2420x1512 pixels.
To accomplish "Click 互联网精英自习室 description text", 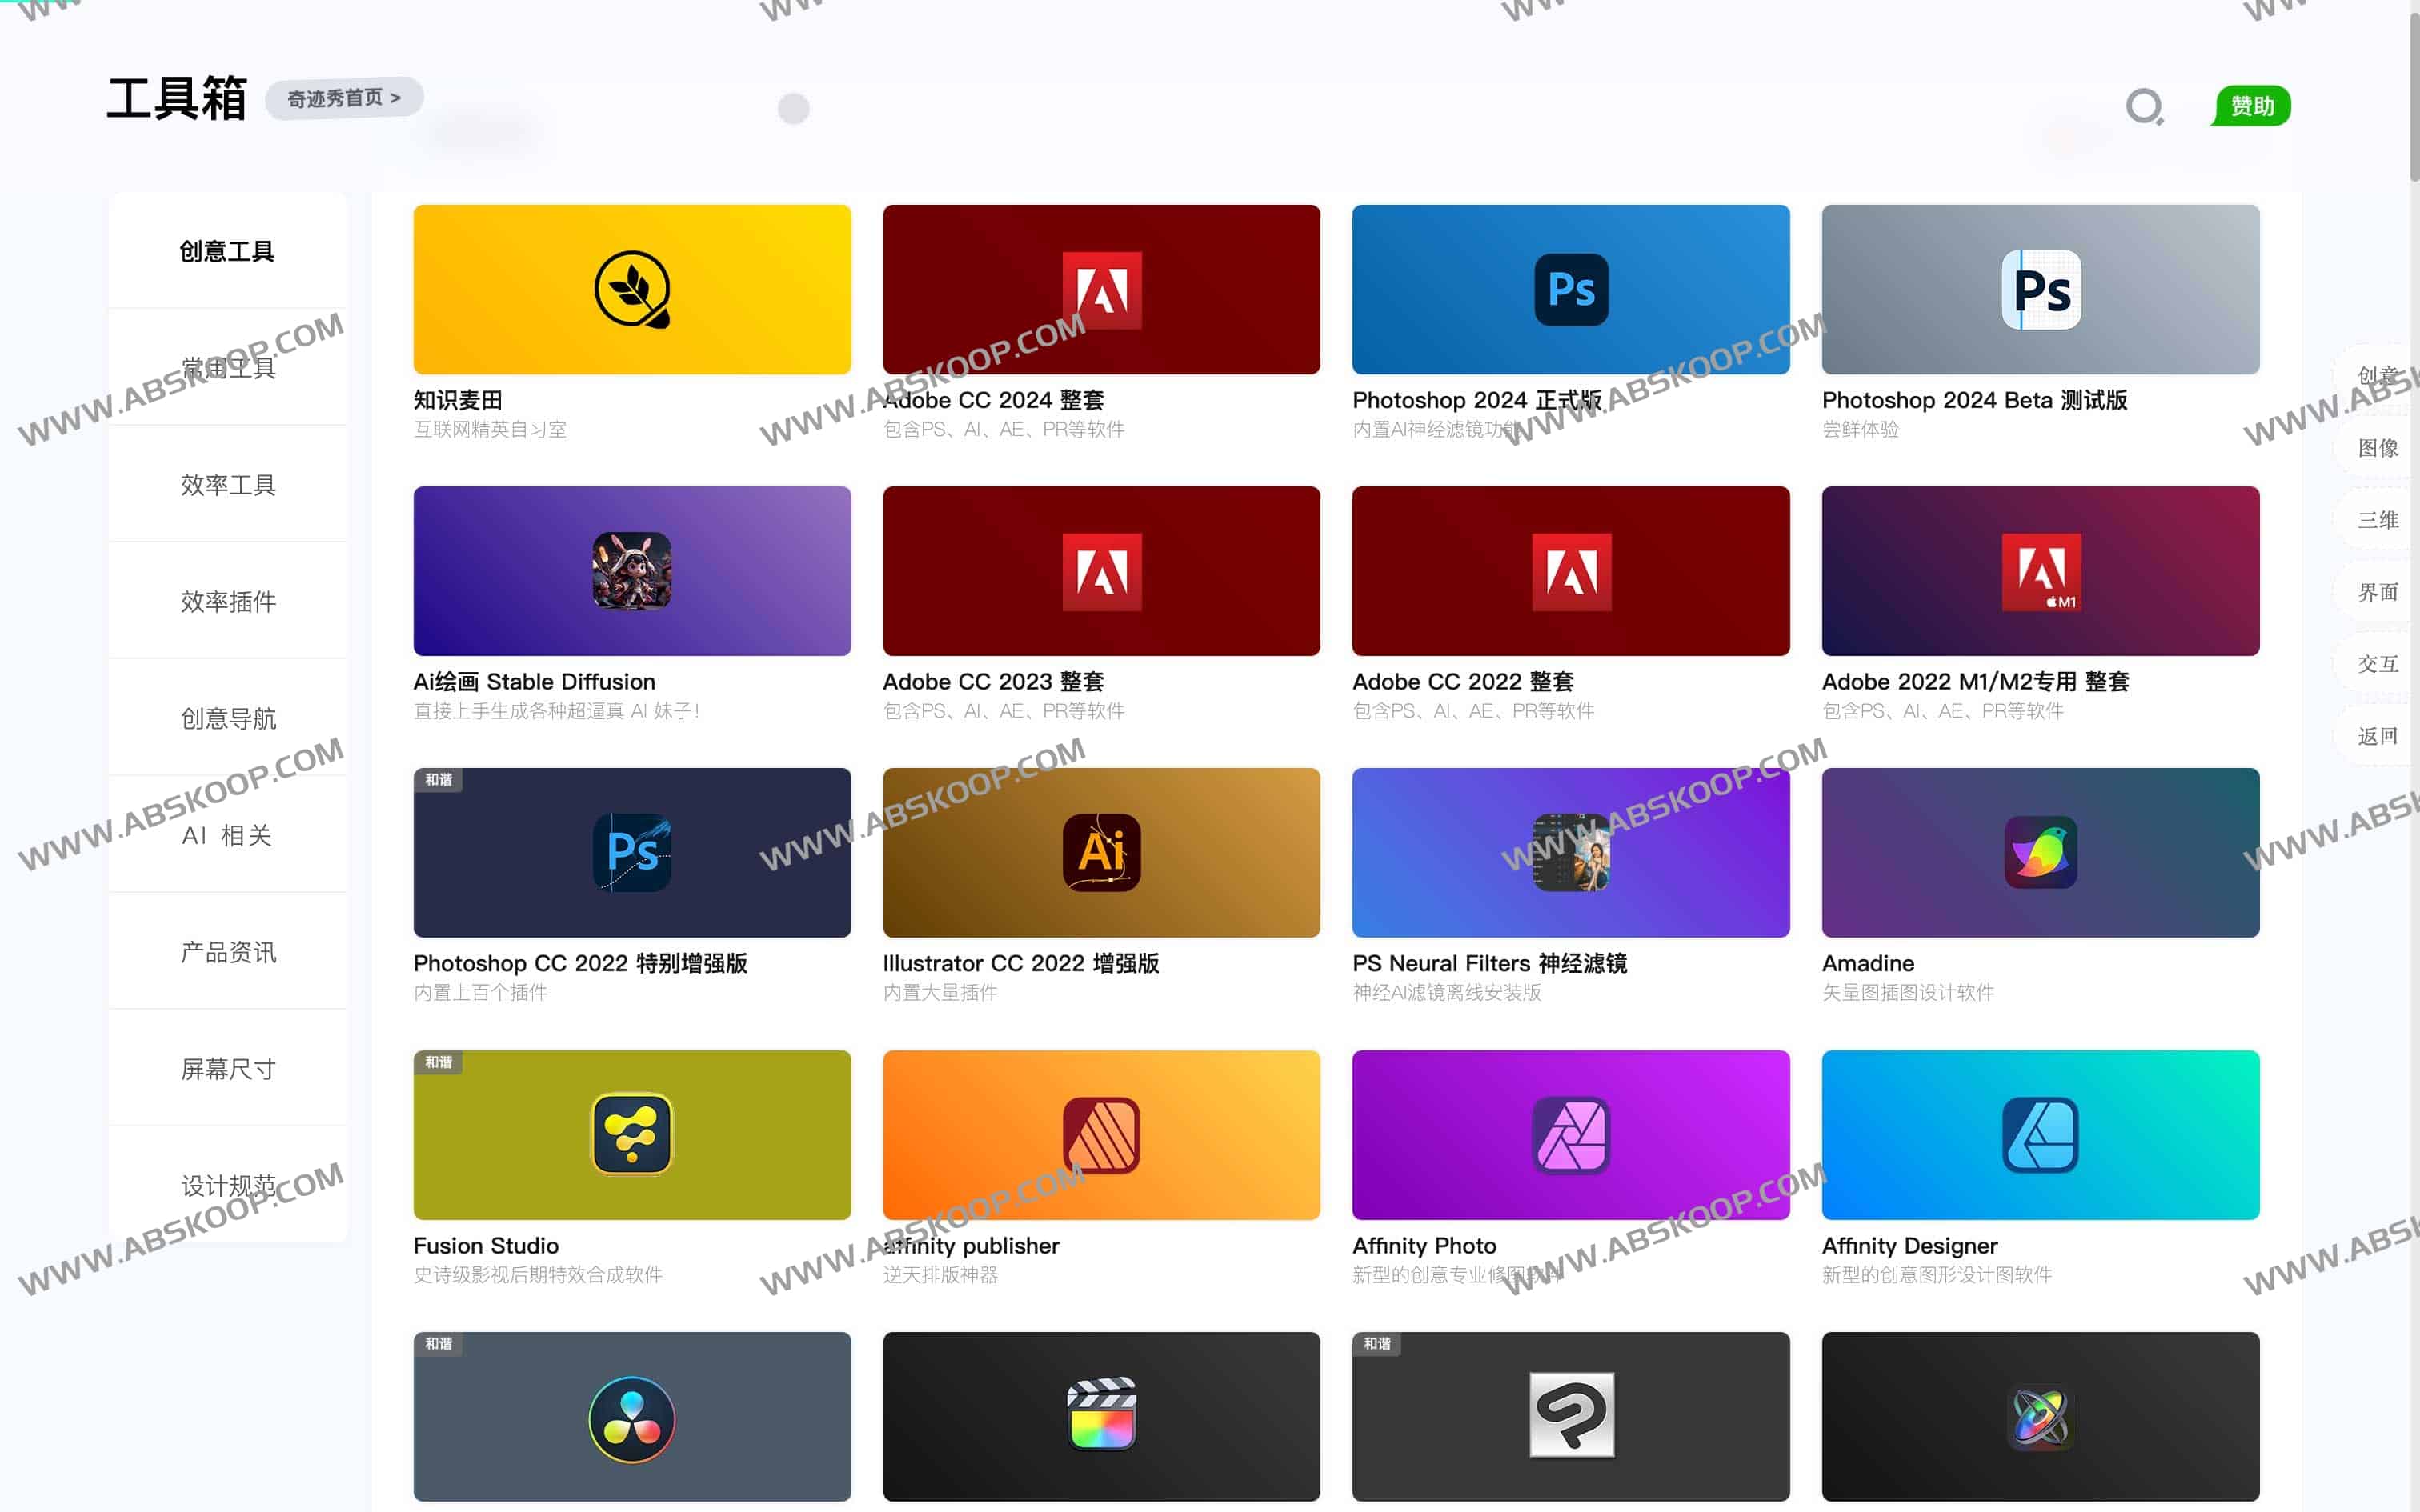I will 490,429.
